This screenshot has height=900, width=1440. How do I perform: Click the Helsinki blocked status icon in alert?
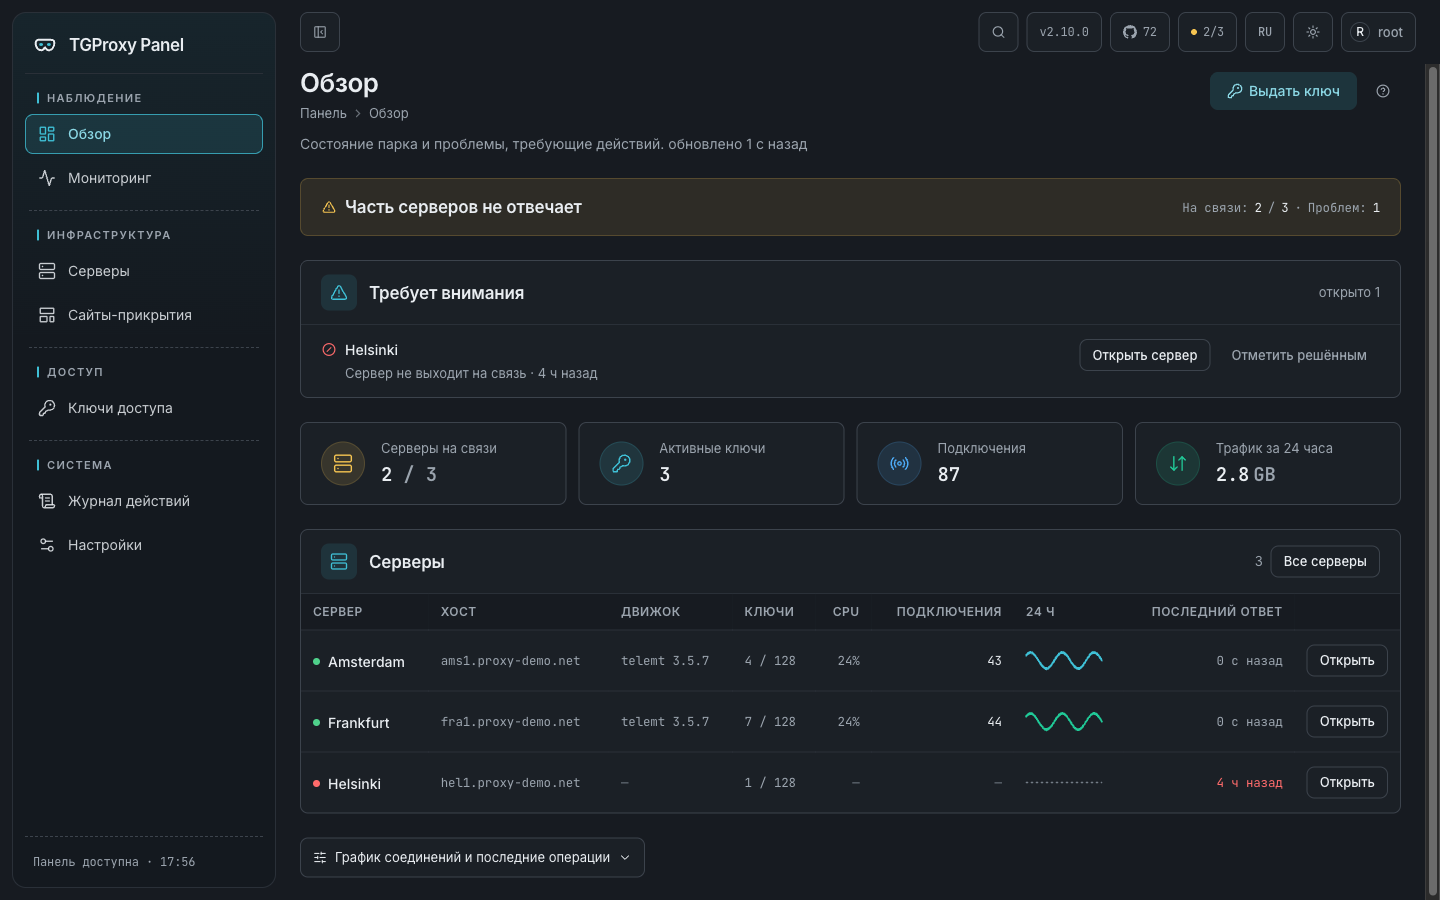point(329,350)
